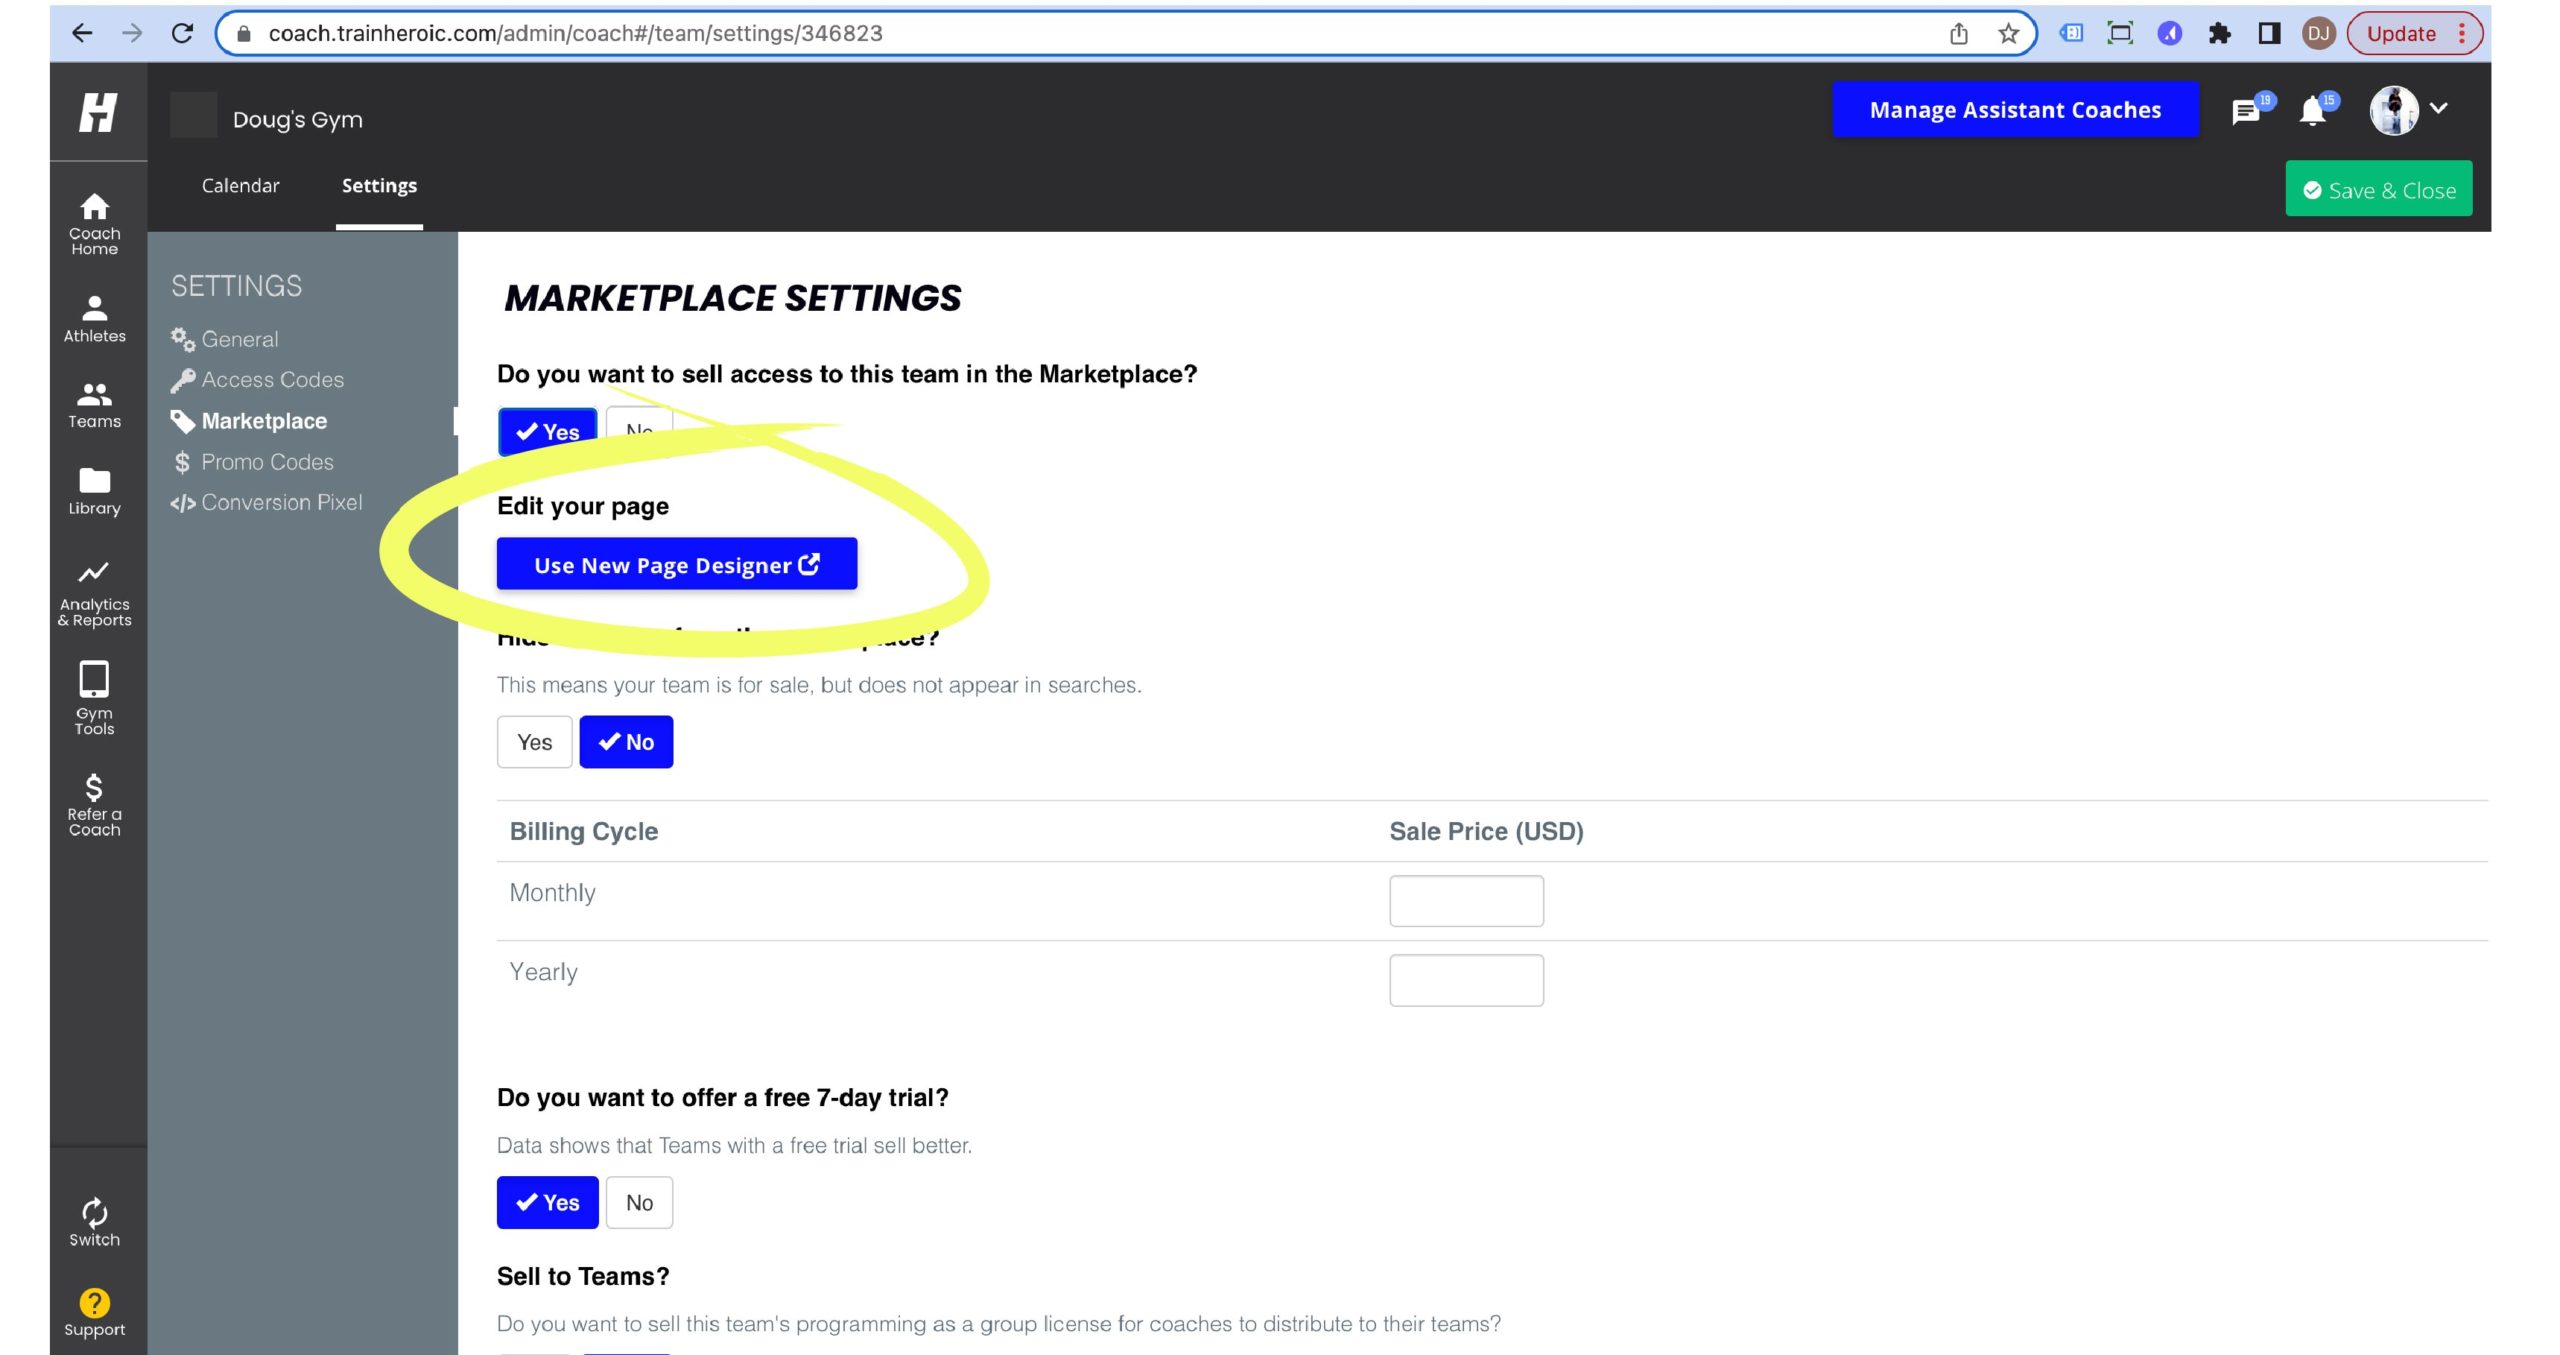Click Yearly sale price field
This screenshot has height=1355, width=2560.
click(x=1466, y=980)
